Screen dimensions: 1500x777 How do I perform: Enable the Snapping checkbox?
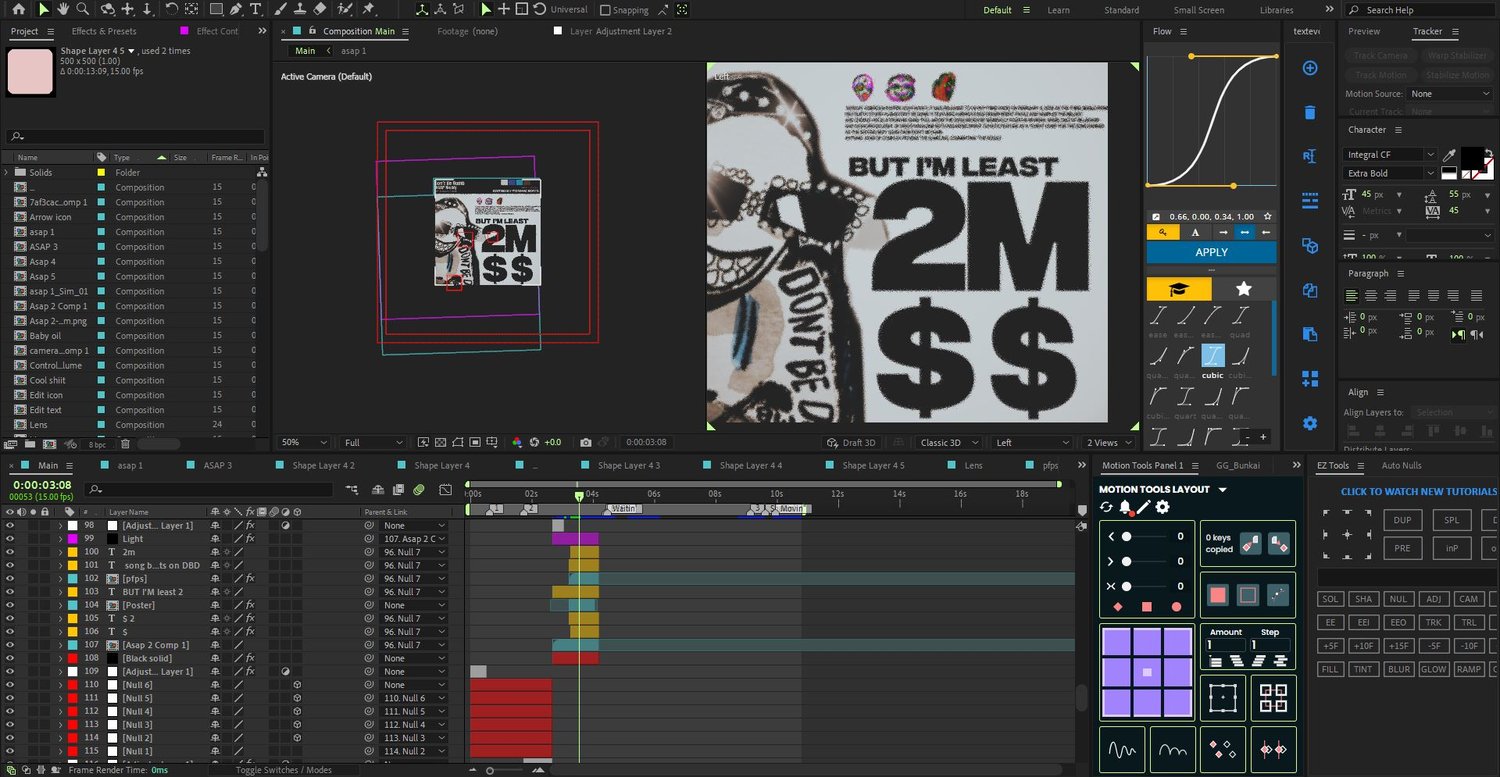tap(605, 10)
